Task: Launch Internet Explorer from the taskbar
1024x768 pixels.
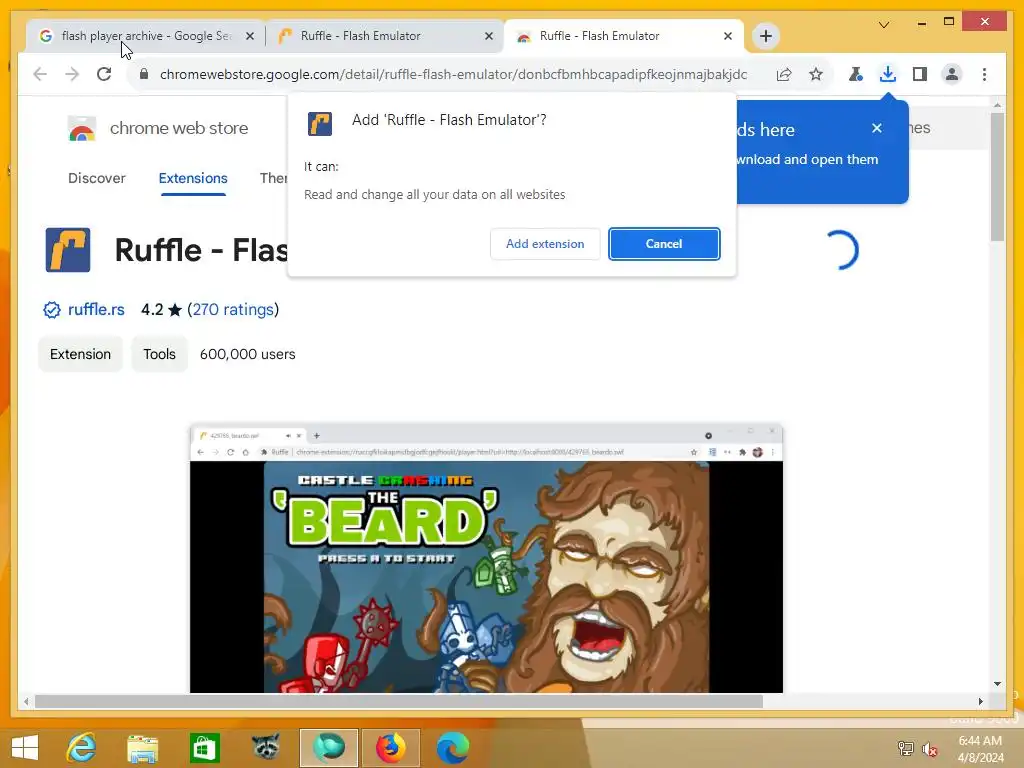Action: (x=81, y=748)
